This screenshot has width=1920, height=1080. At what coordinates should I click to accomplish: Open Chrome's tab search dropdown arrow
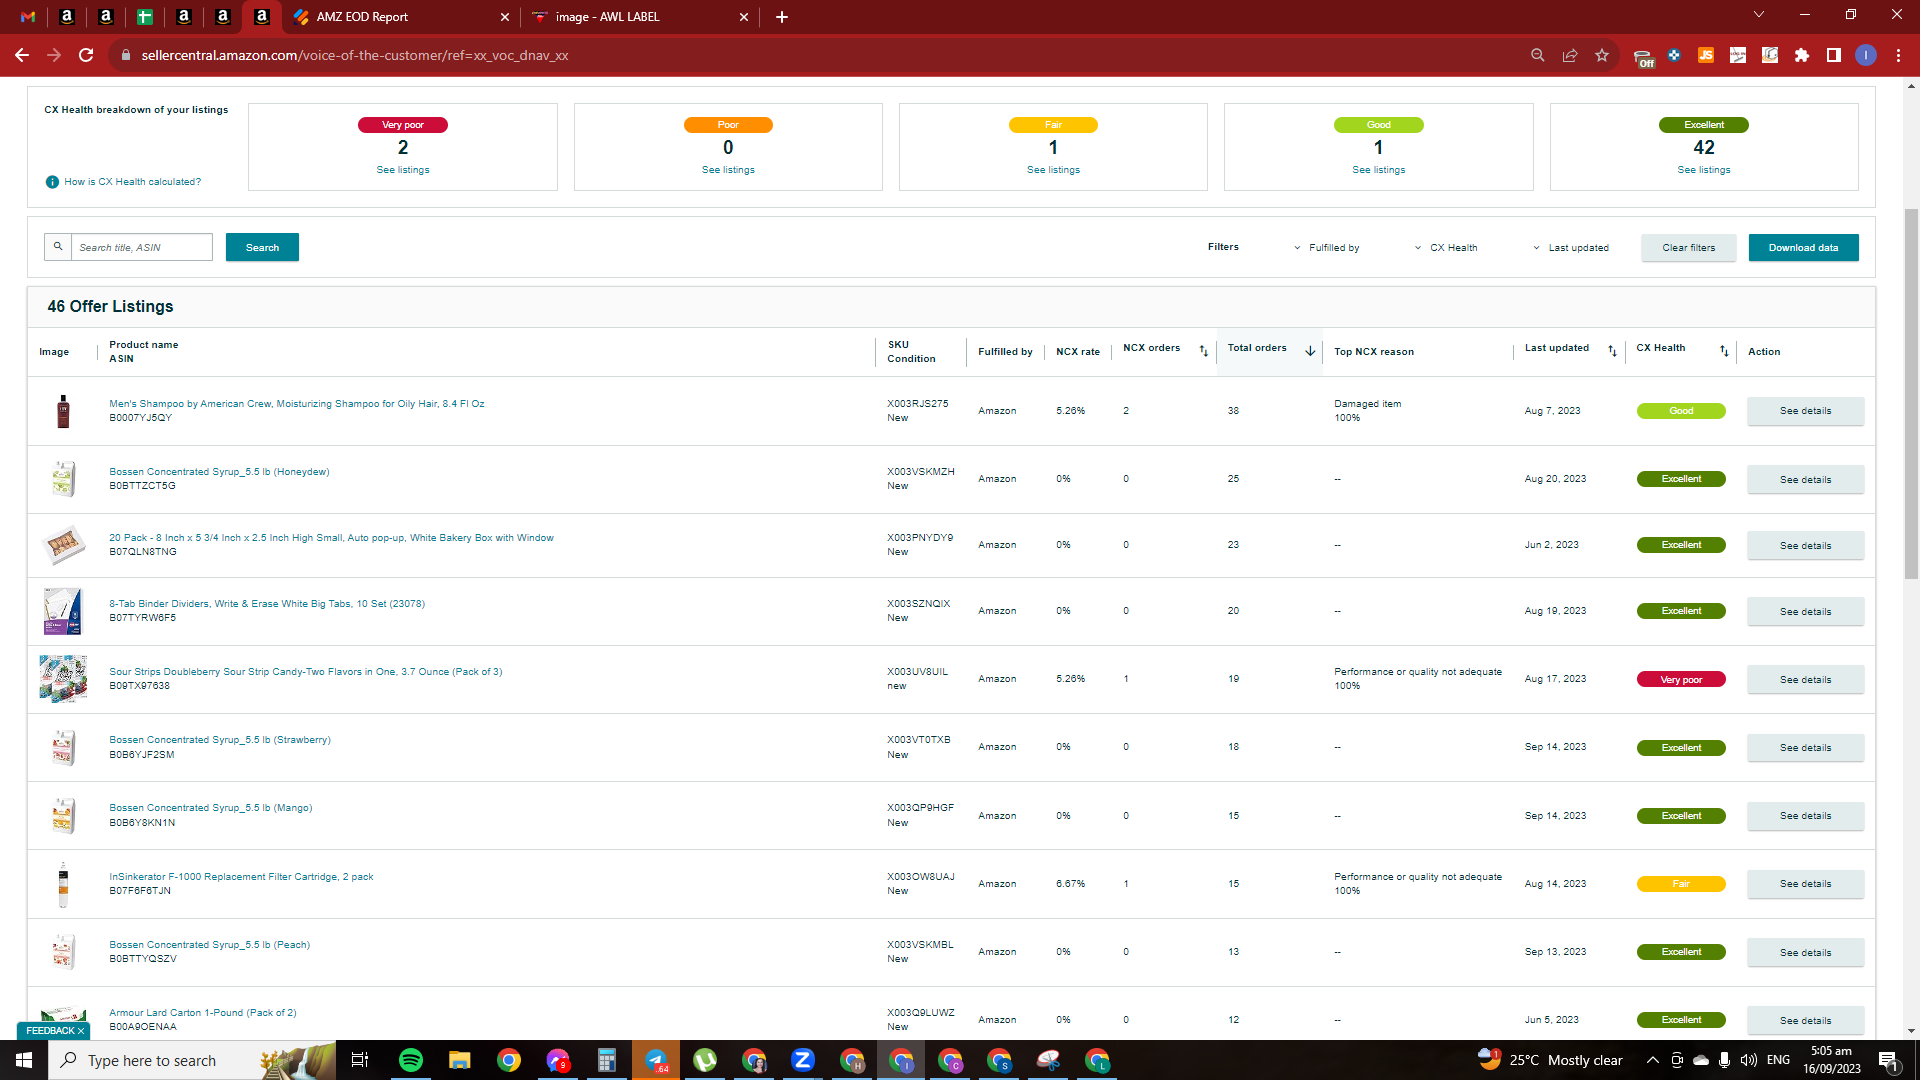[1759, 15]
